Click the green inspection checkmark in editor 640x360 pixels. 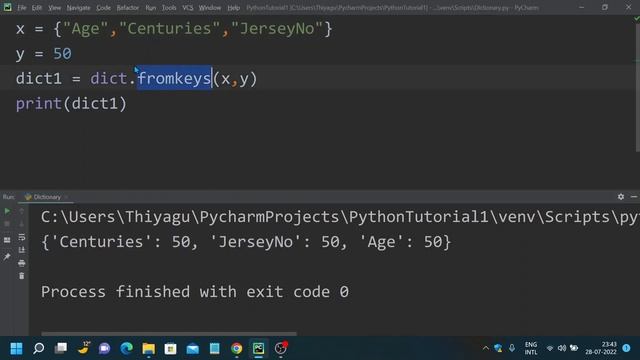[637, 18]
